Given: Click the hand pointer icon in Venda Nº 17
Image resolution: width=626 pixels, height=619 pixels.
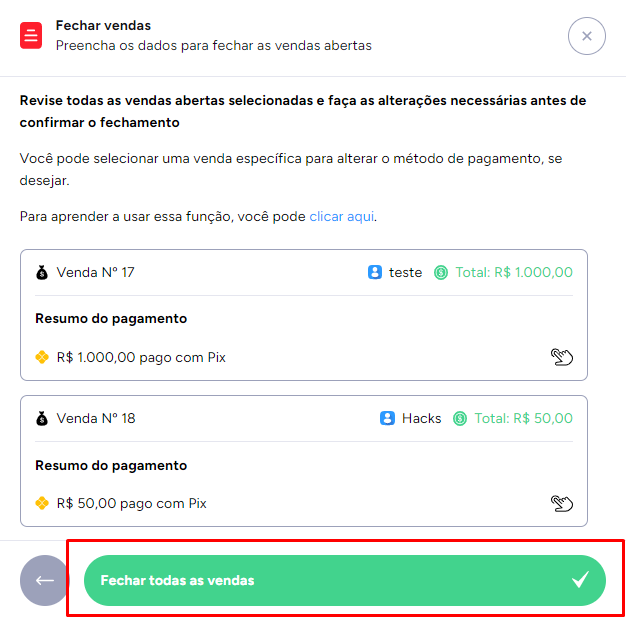Looking at the screenshot, I should click(562, 357).
